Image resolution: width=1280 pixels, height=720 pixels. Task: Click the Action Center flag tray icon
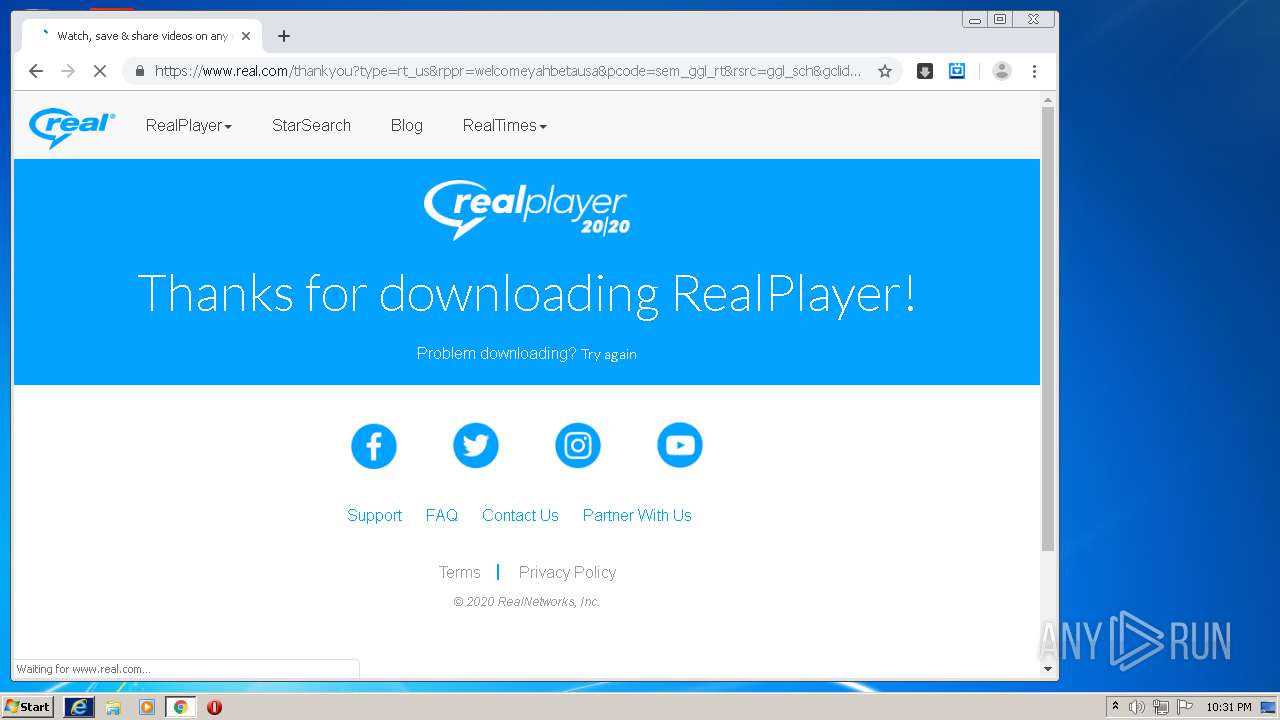(x=1185, y=707)
